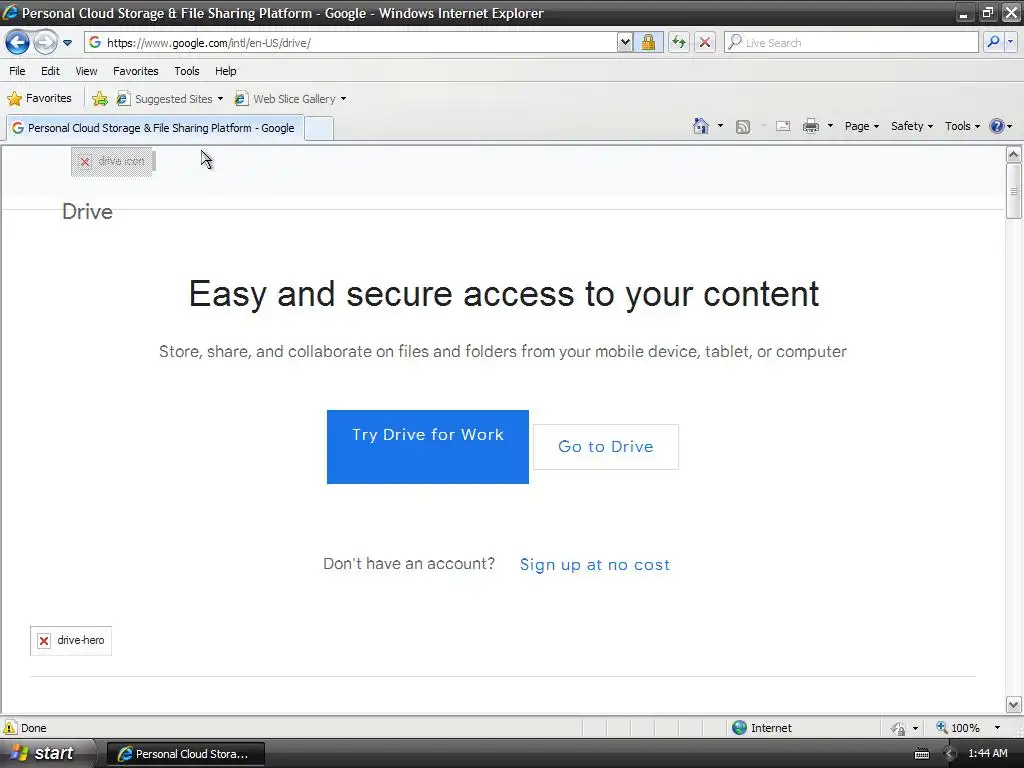Open the Tools menu in menu bar
The image size is (1024, 768).
187,71
